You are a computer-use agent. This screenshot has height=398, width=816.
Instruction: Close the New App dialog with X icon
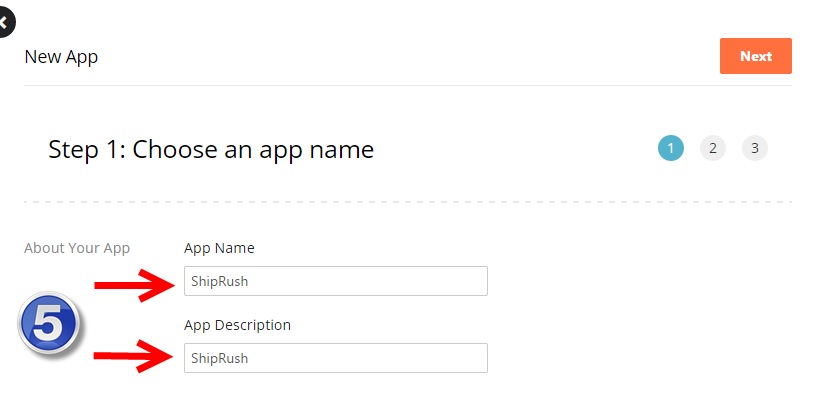coord(5,23)
